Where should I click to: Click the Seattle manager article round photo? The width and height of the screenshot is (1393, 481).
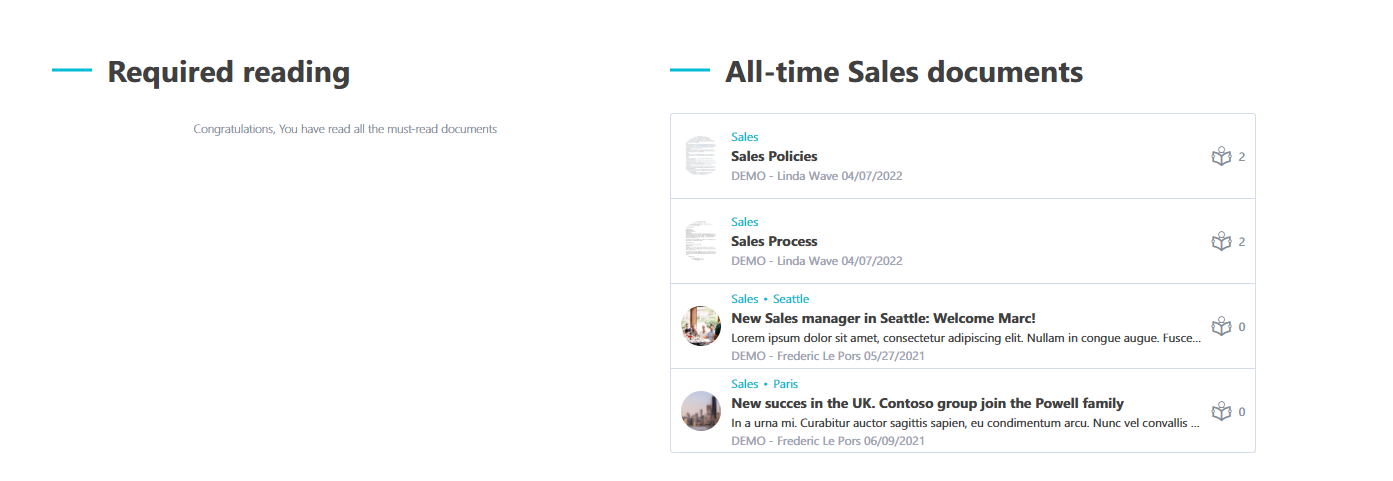click(x=701, y=327)
